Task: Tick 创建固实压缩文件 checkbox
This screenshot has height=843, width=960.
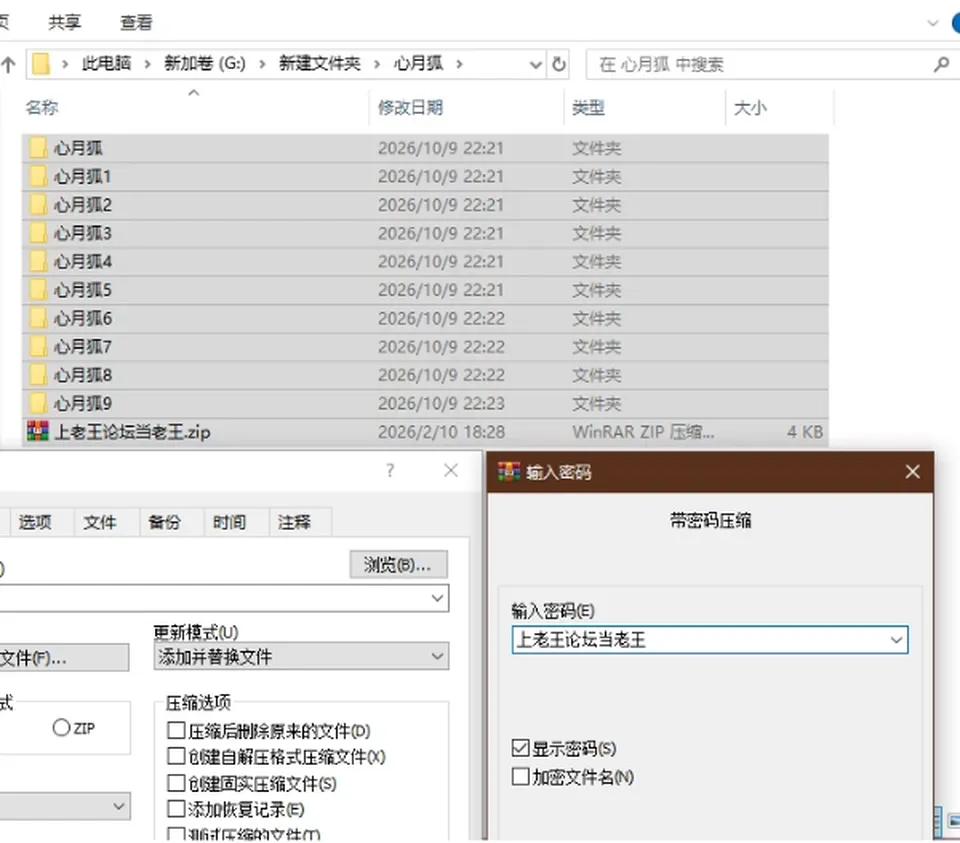Action: click(x=176, y=783)
